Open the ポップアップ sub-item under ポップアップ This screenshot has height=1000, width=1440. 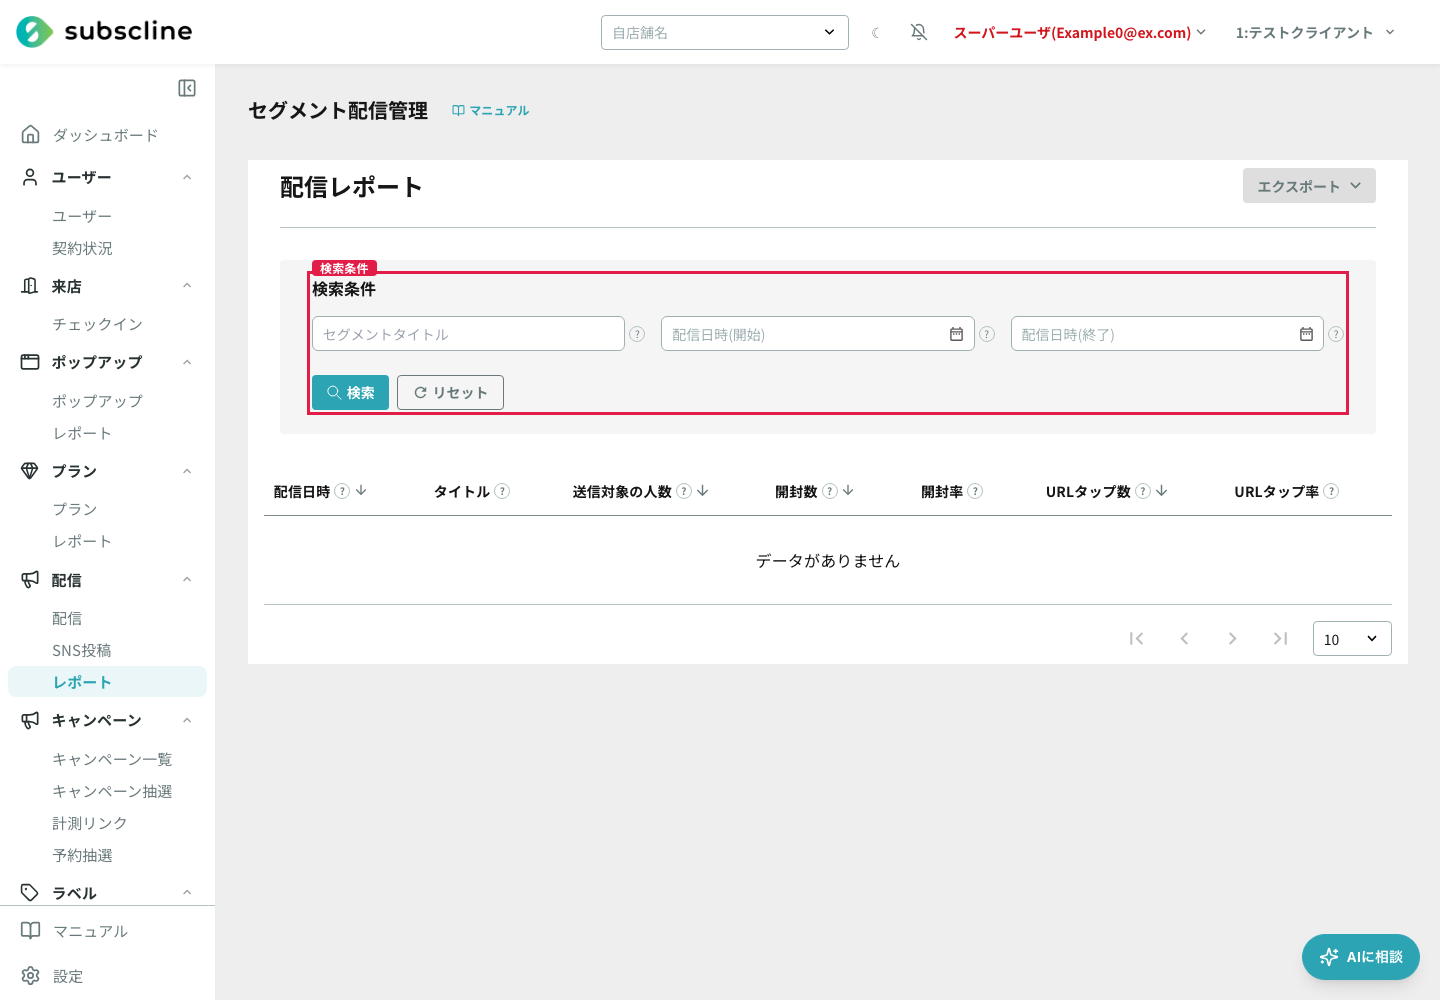(x=97, y=401)
